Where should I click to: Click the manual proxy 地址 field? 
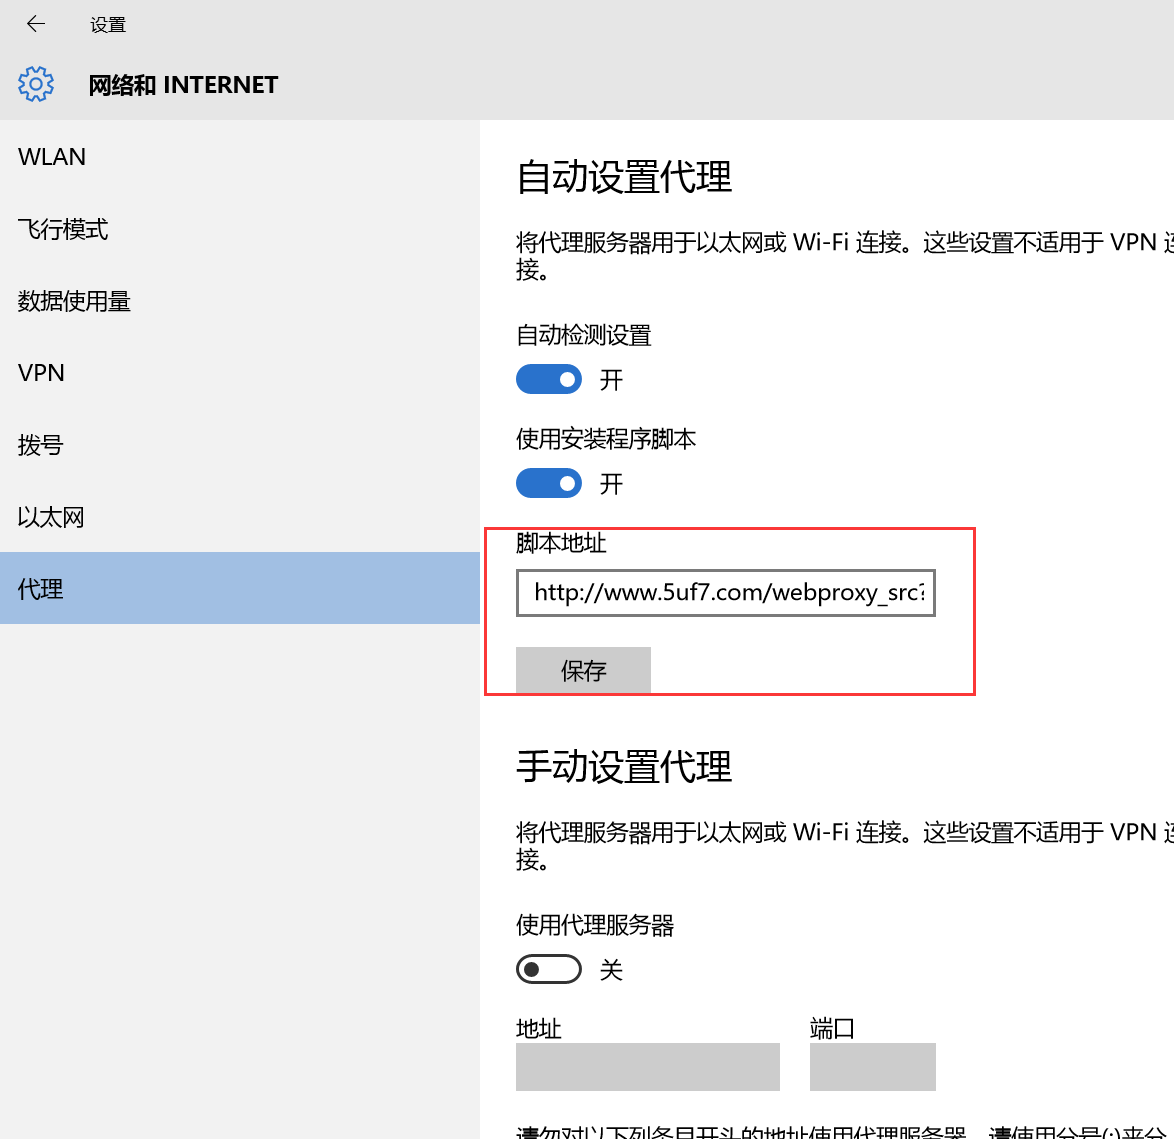(x=647, y=1066)
